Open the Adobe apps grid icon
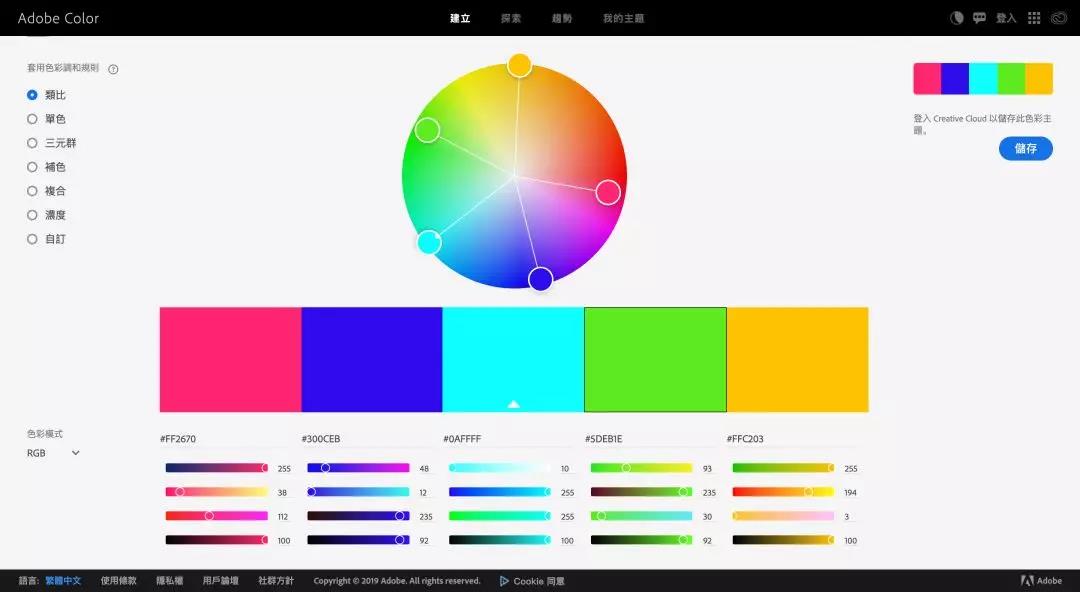The width and height of the screenshot is (1080, 592). point(1034,18)
